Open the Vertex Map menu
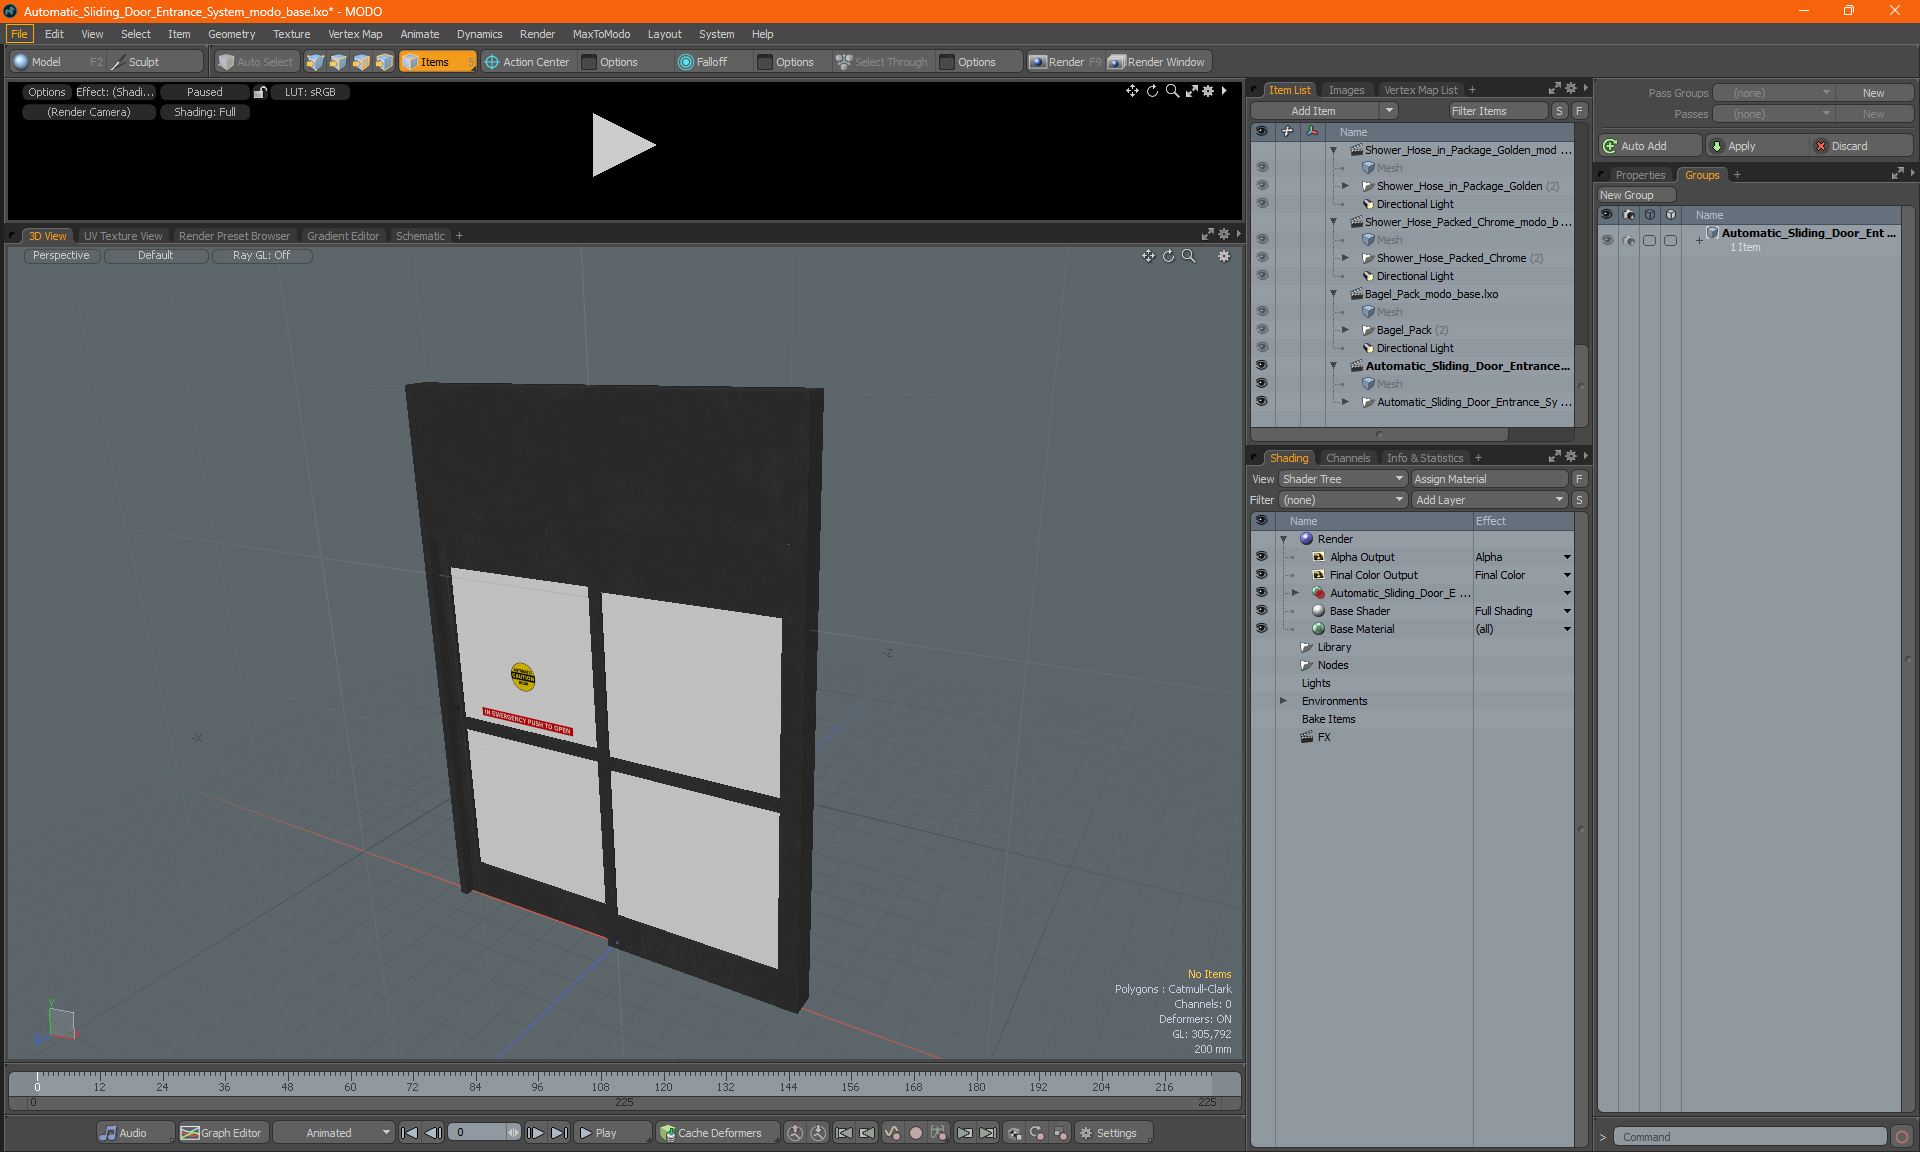This screenshot has height=1152, width=1920. point(355,34)
